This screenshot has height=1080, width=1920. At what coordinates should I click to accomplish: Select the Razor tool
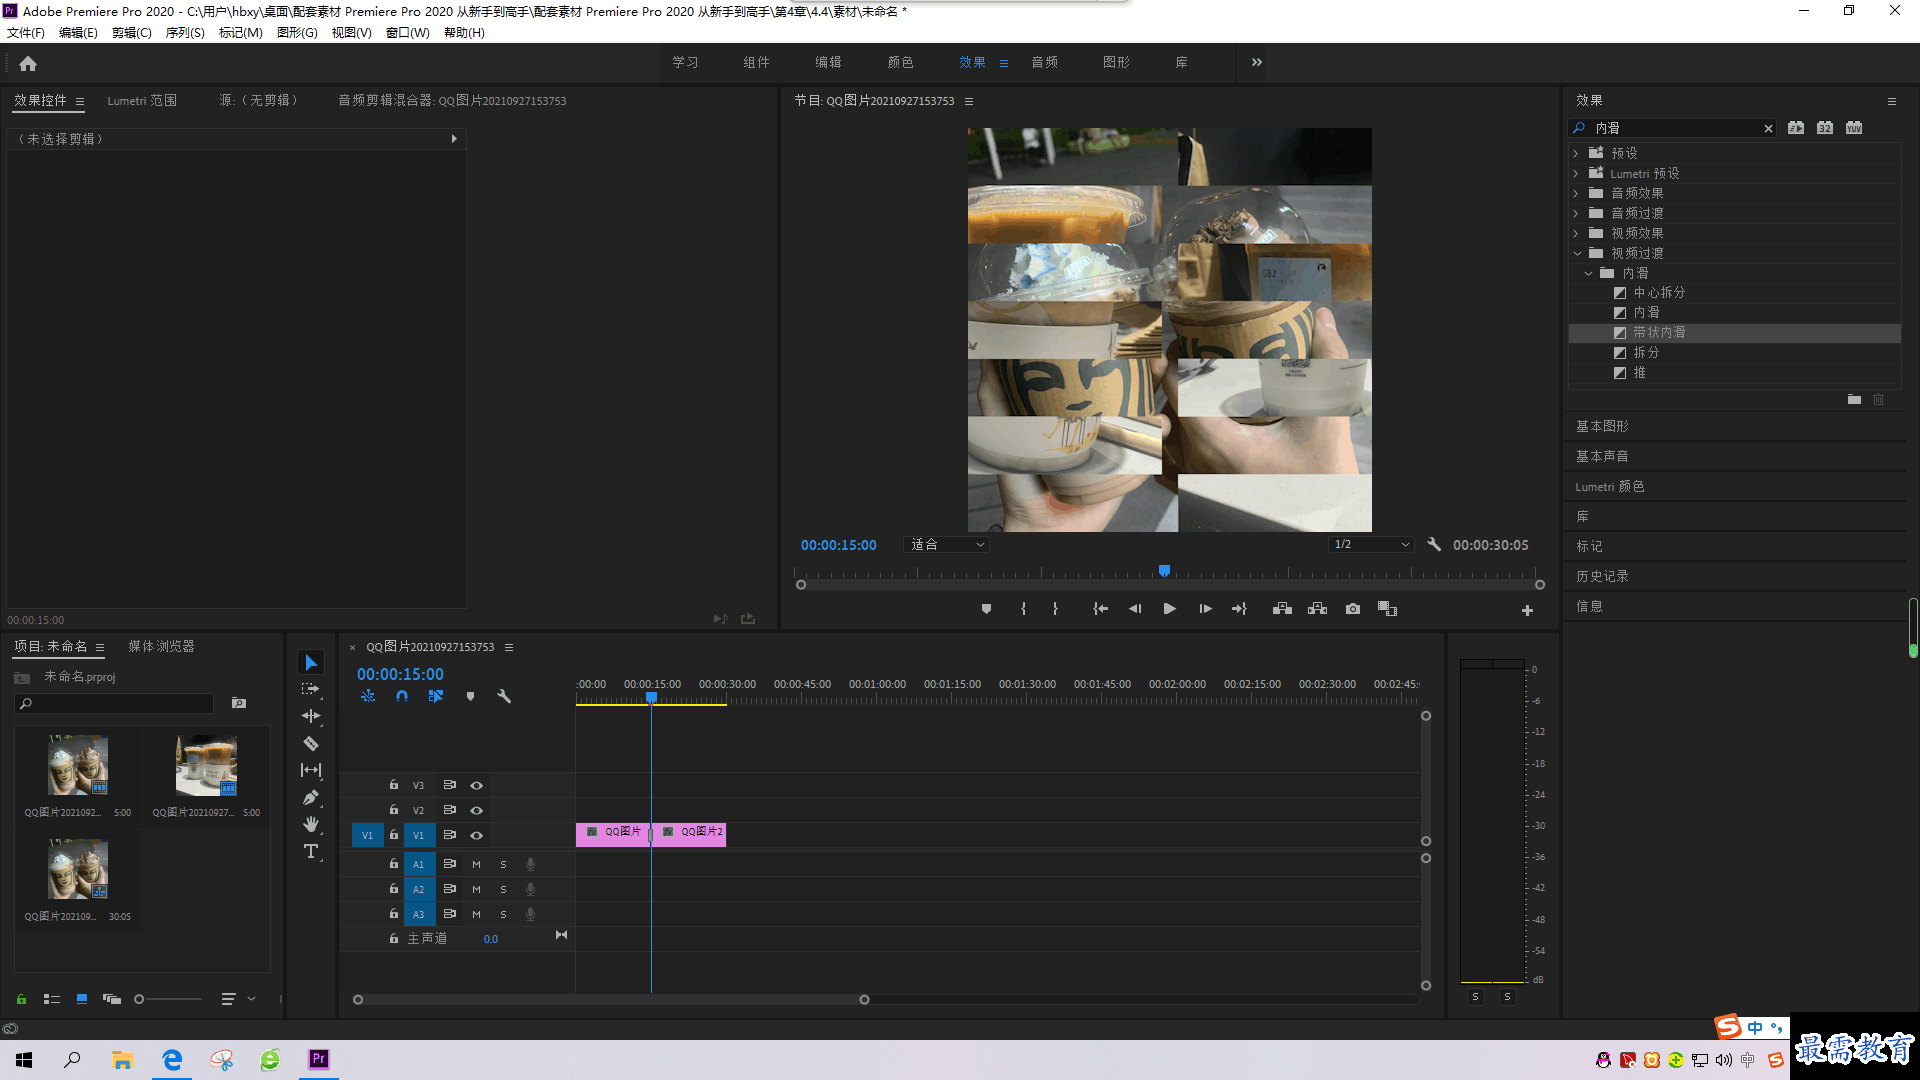pos(311,743)
